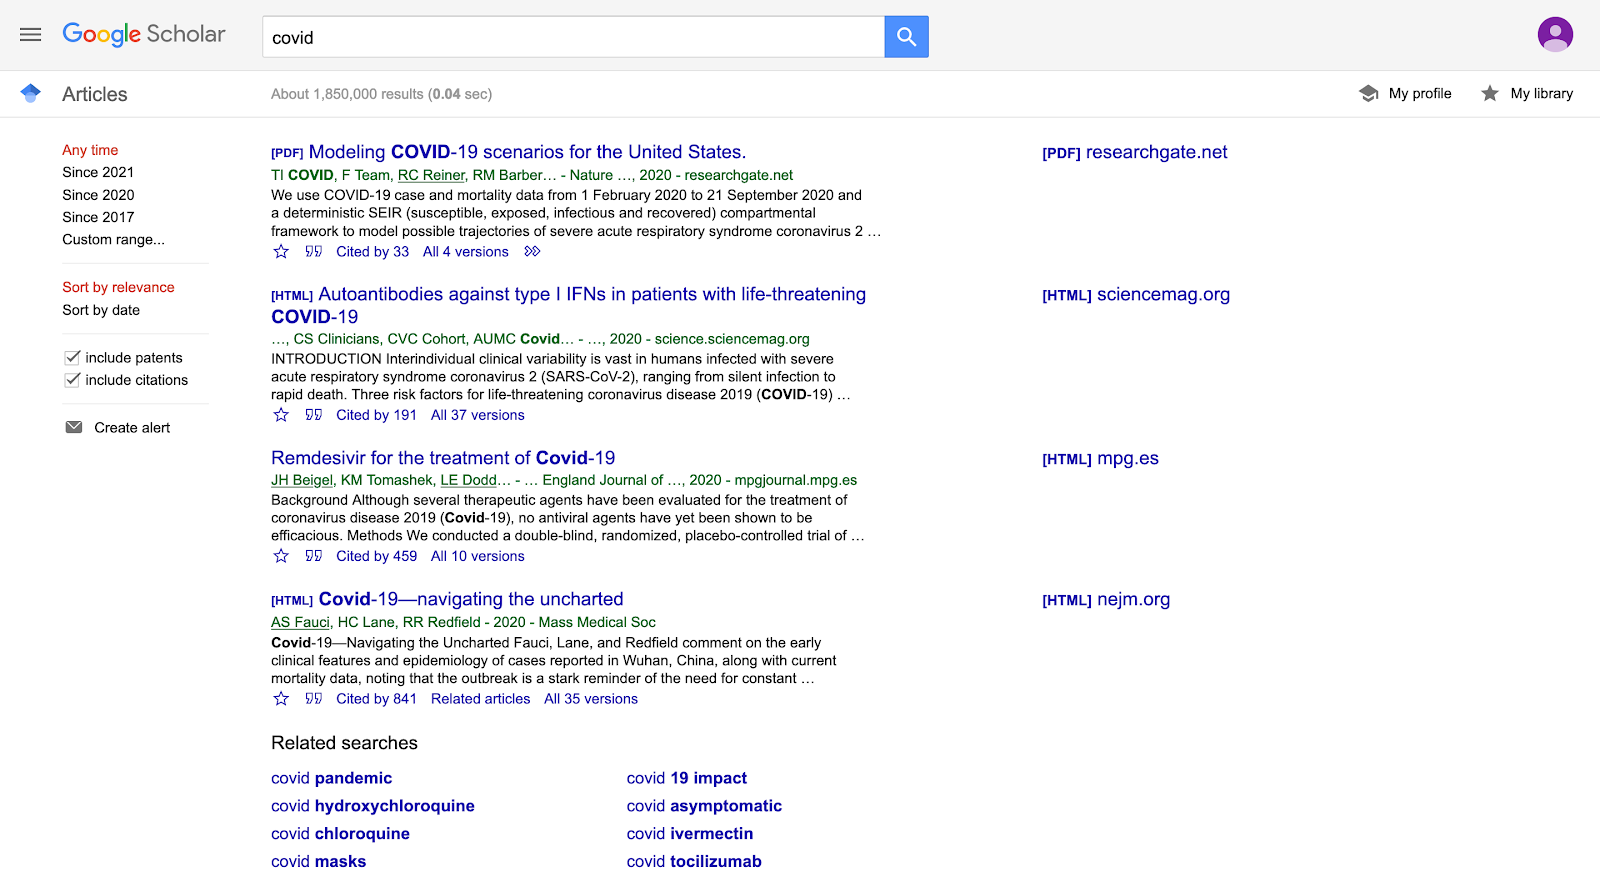Image resolution: width=1600 pixels, height=882 pixels.
Task: Open author JH Beigel profile
Action: (302, 480)
